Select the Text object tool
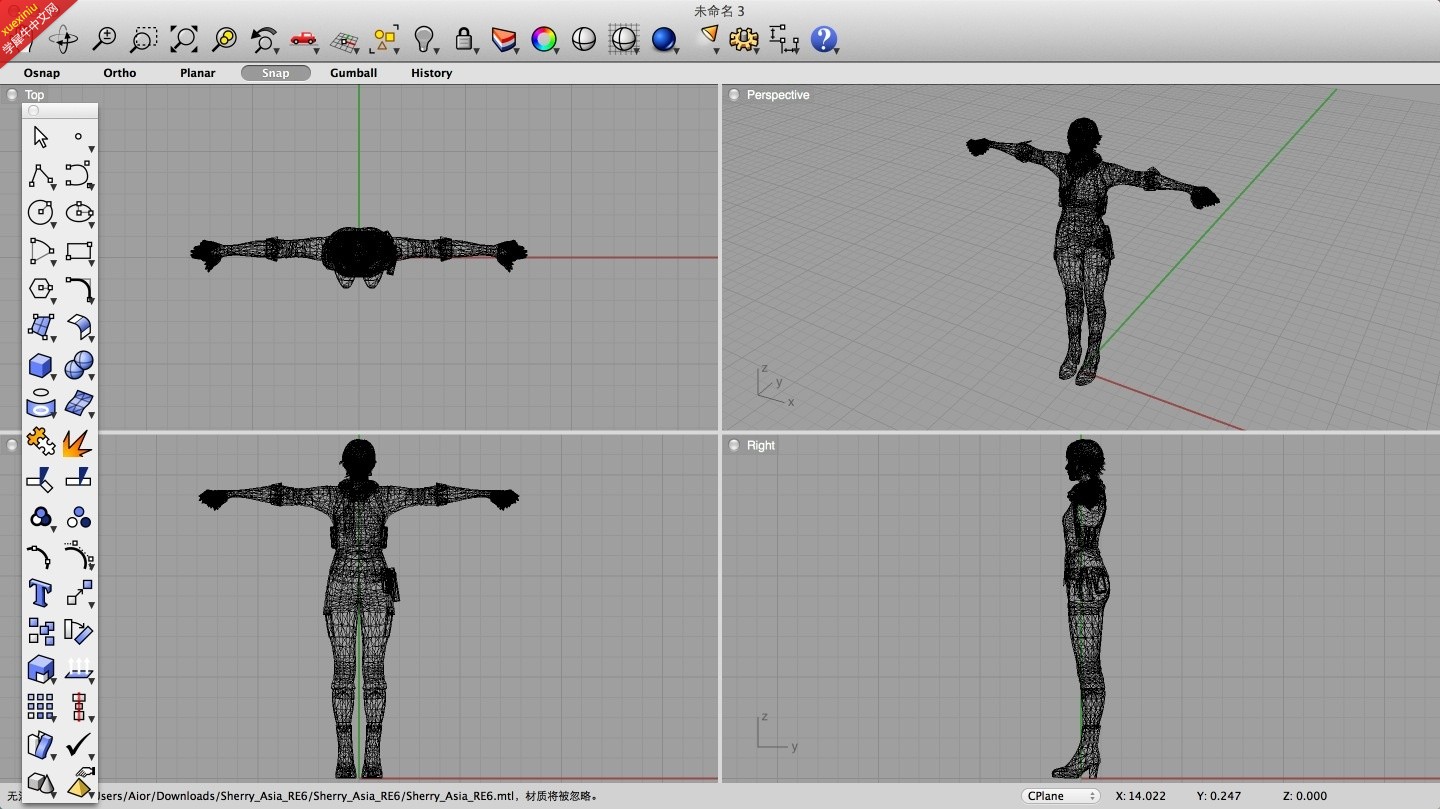Image resolution: width=1440 pixels, height=809 pixels. pos(40,593)
